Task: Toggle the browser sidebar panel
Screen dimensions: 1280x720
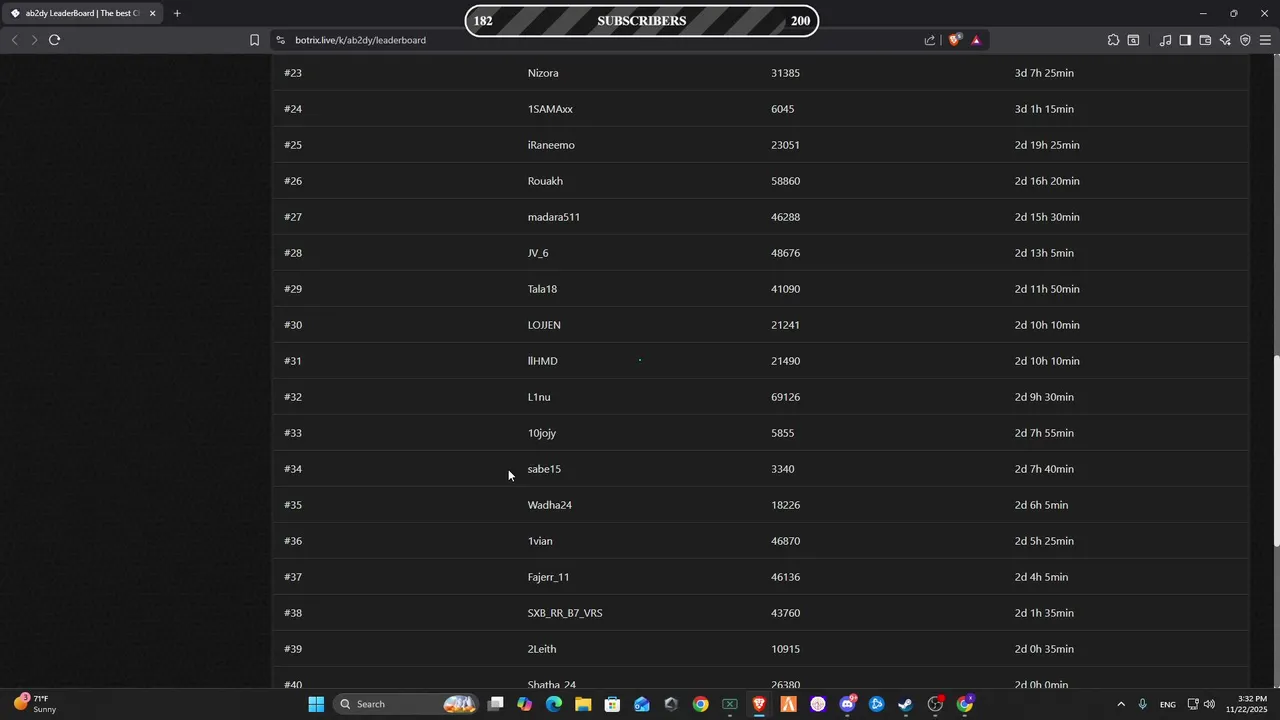Action: [x=1185, y=40]
